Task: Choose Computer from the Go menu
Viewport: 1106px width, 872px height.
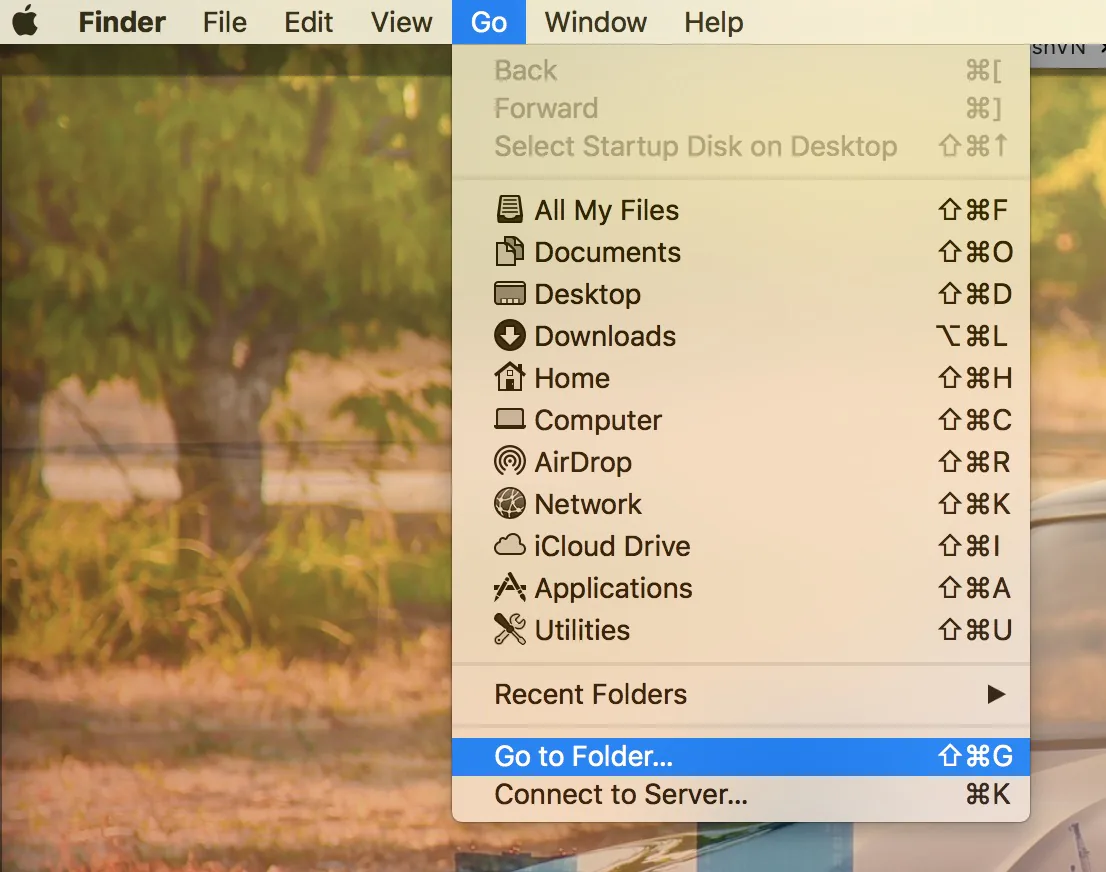Action: (741, 420)
